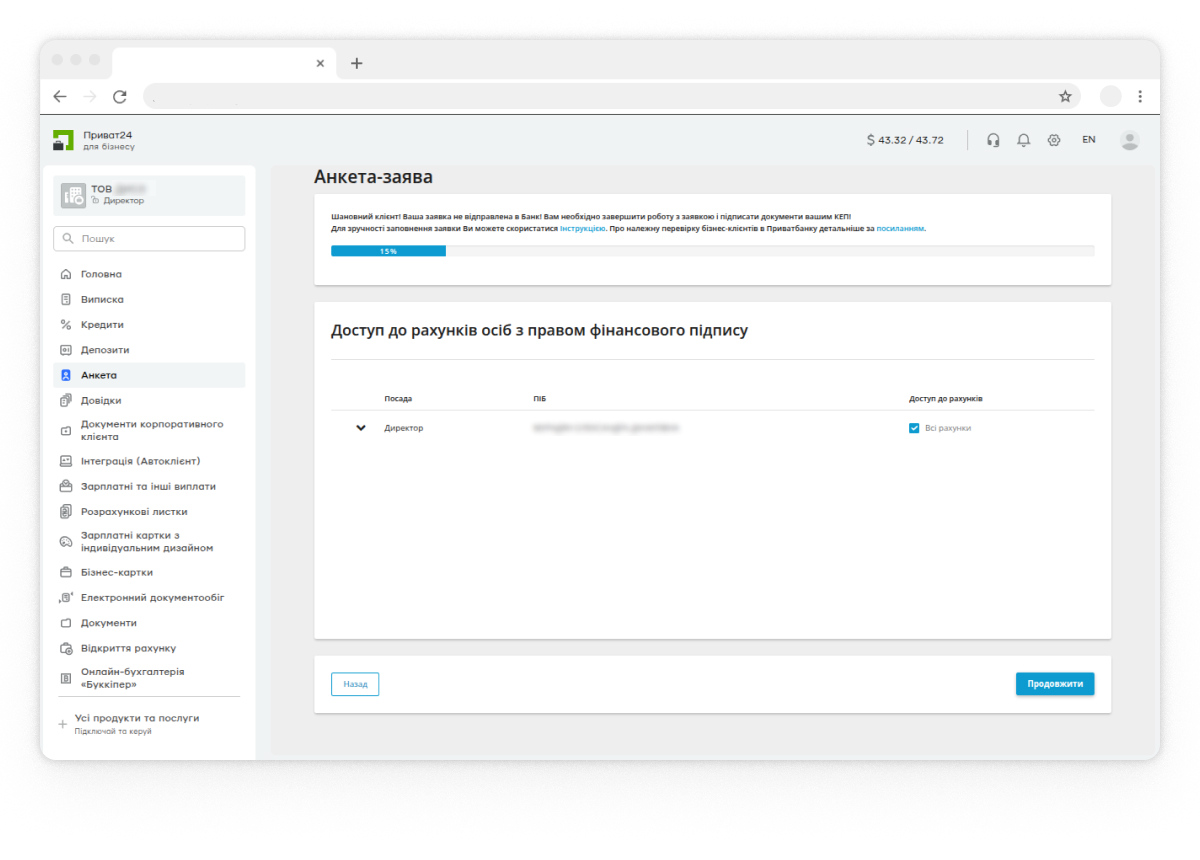Go to Депозити menu item
Image resolution: width=1200 pixels, height=860 pixels.
(105, 350)
